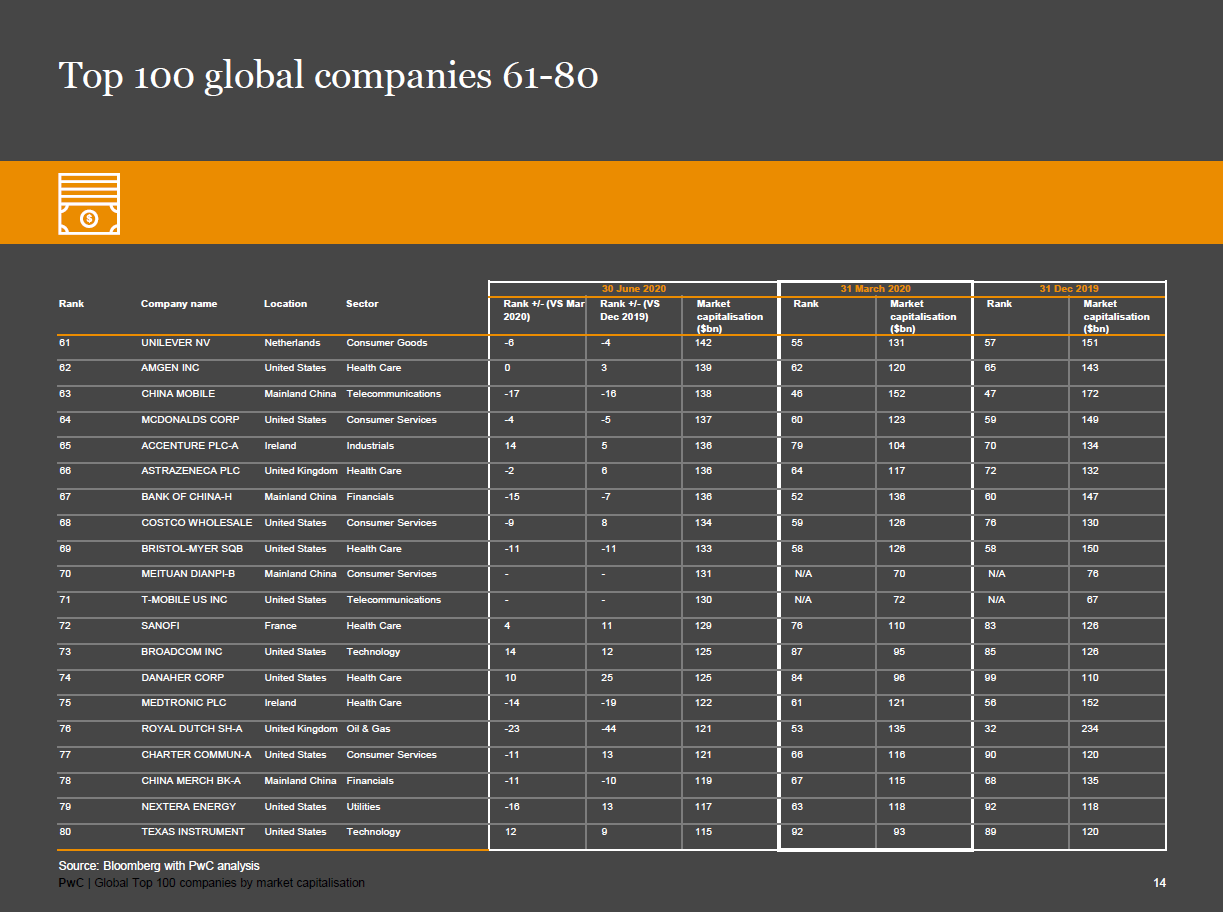Click the 'France' location cell for Sanofi
Viewport: 1223px width, 912px height.
pos(280,626)
